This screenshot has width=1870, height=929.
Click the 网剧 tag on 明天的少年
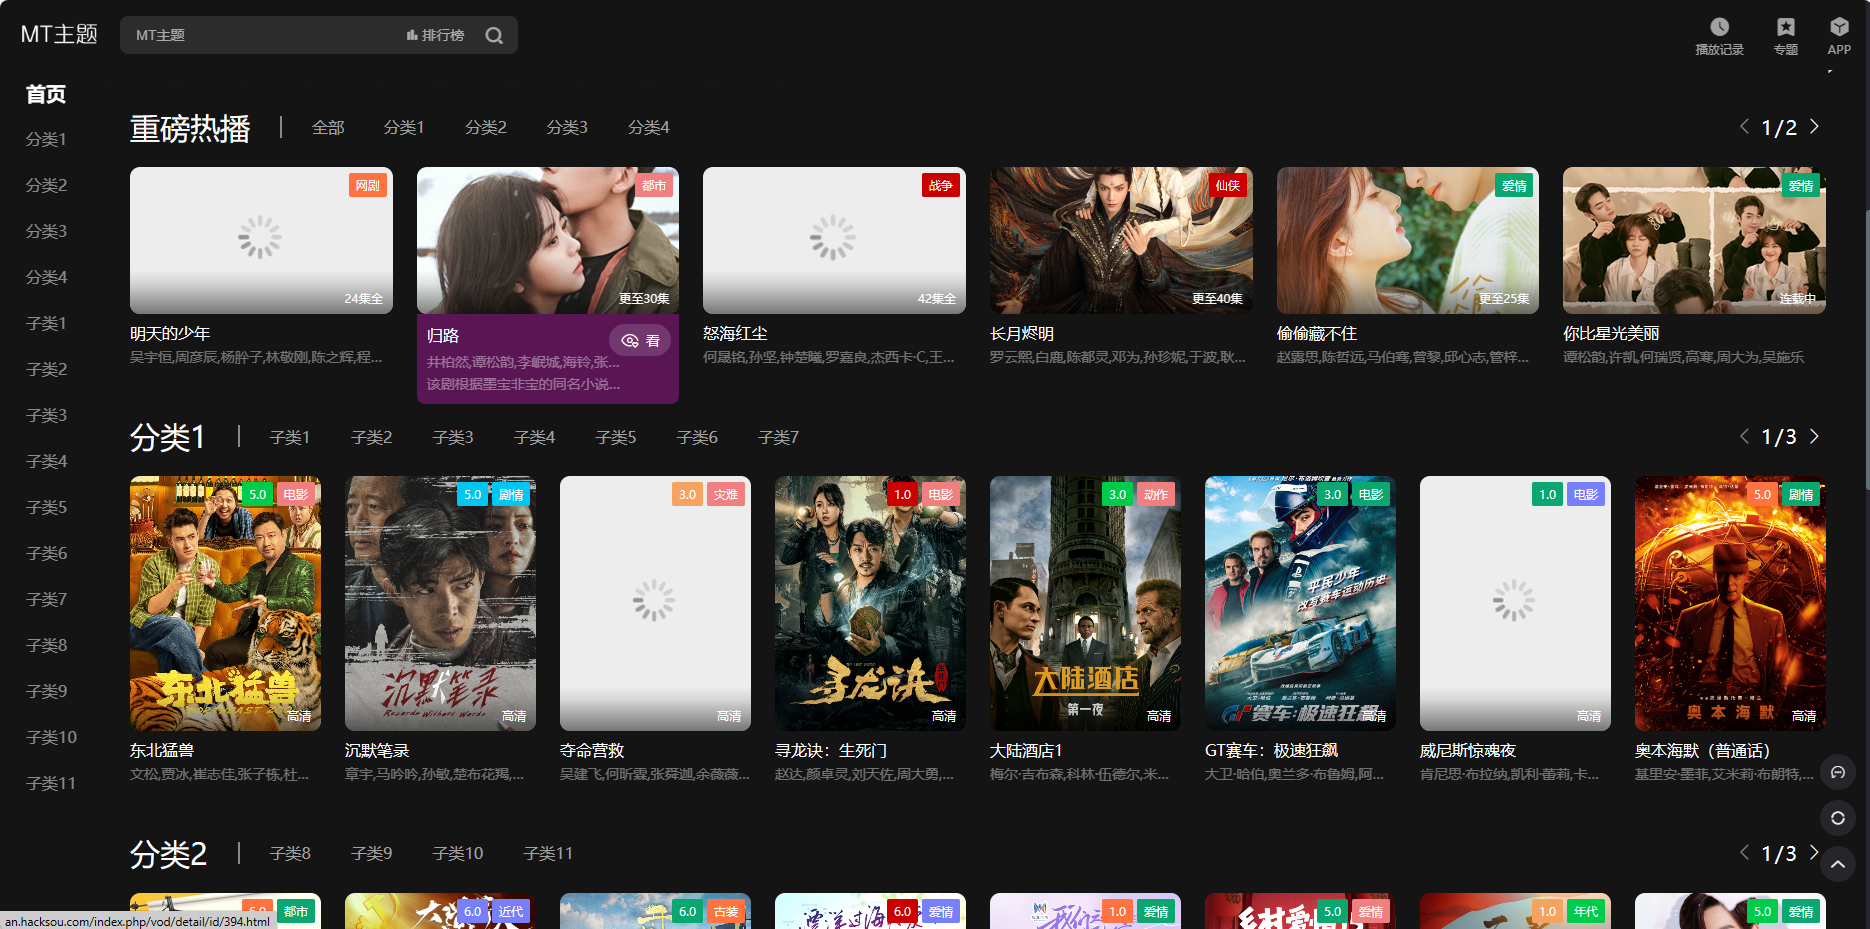(367, 185)
